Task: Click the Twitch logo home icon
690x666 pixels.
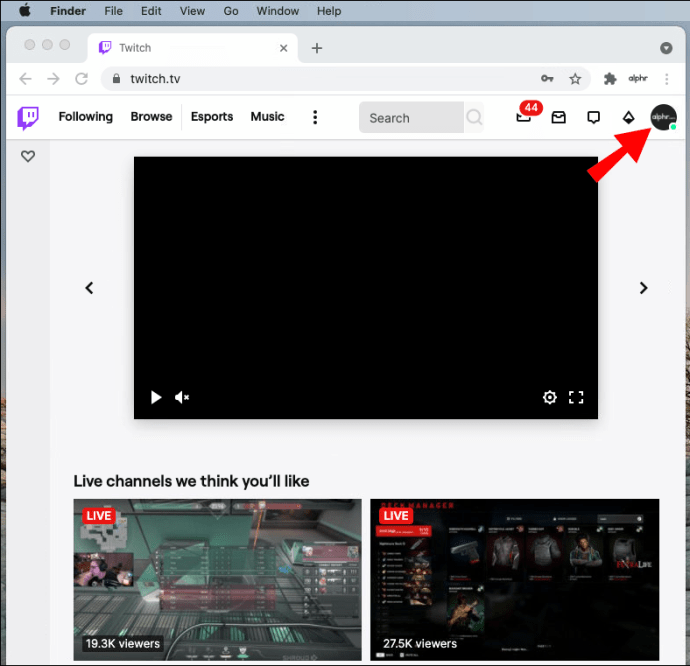Action: click(28, 118)
